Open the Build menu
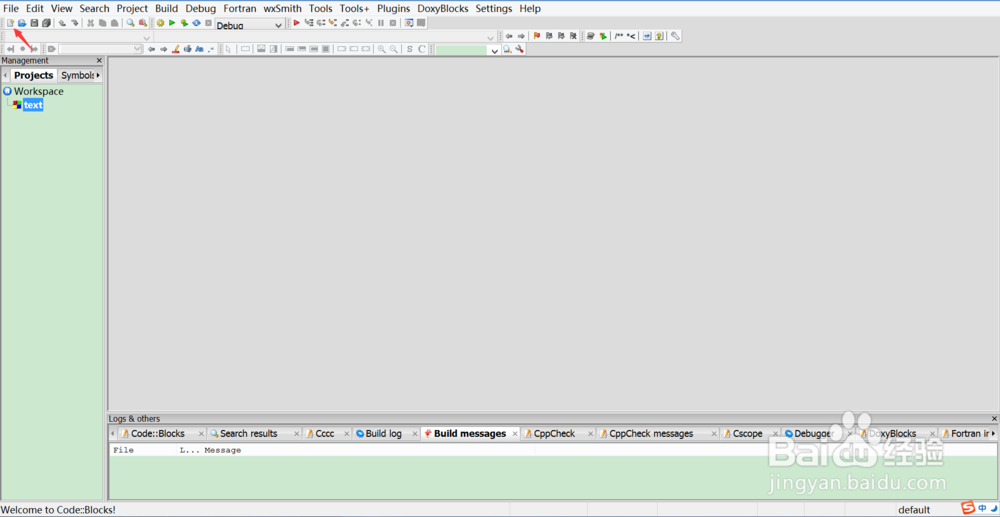 point(166,8)
